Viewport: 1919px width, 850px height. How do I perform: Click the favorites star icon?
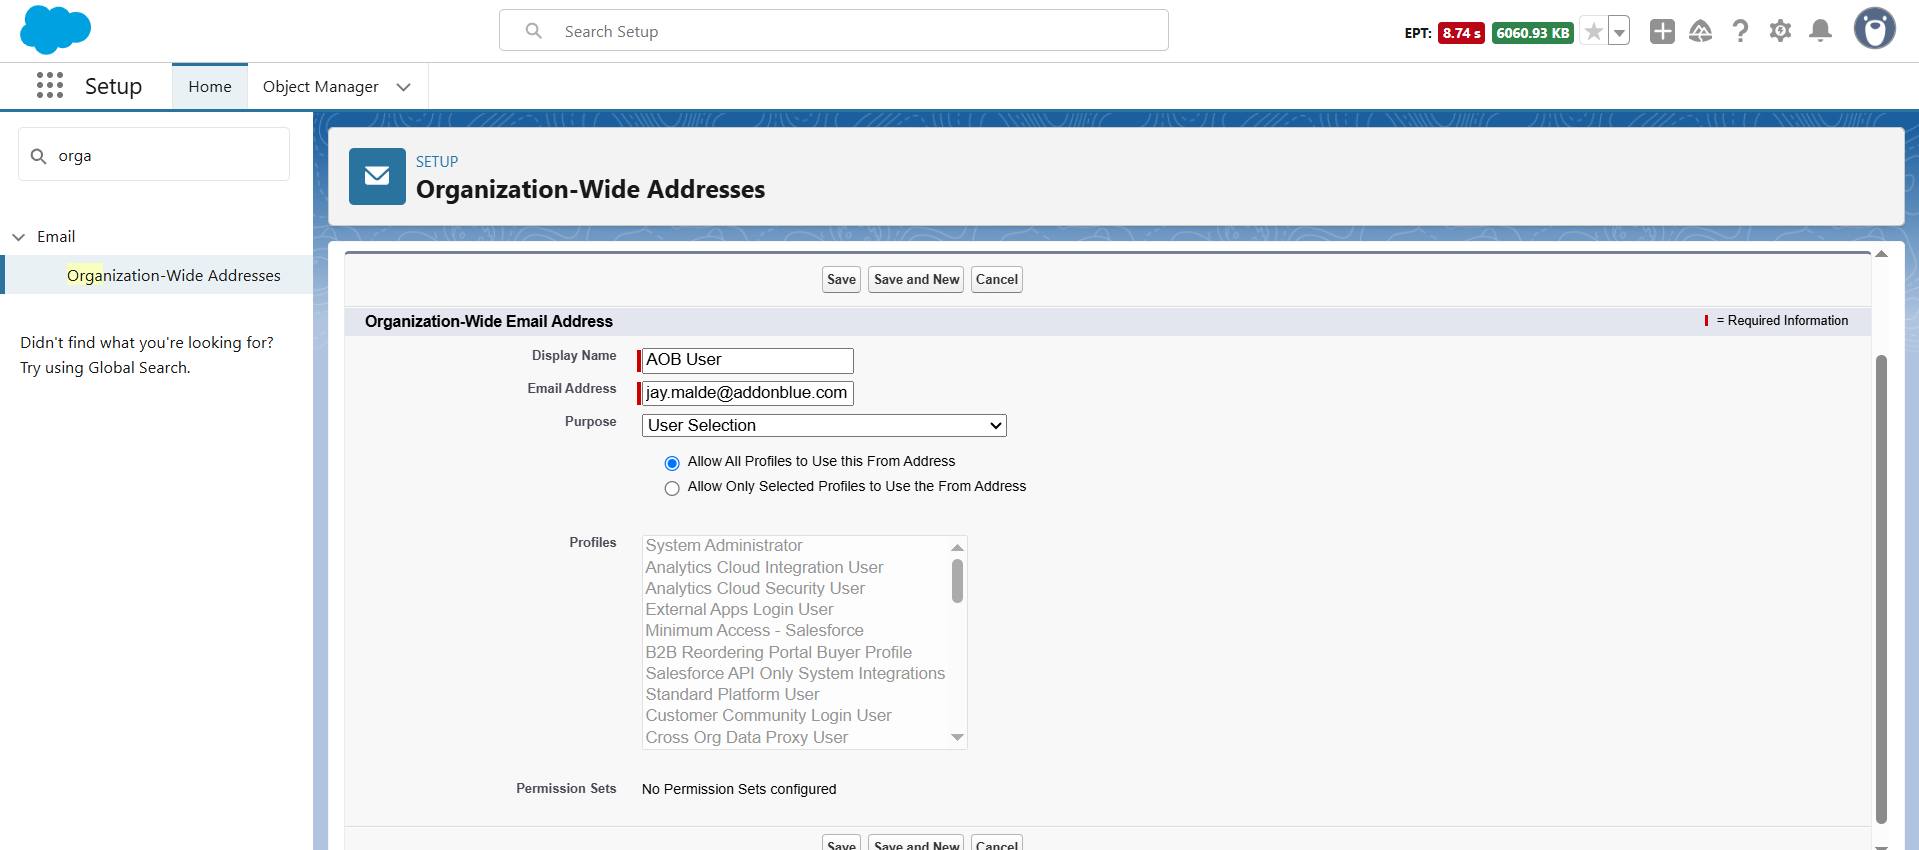click(x=1594, y=32)
